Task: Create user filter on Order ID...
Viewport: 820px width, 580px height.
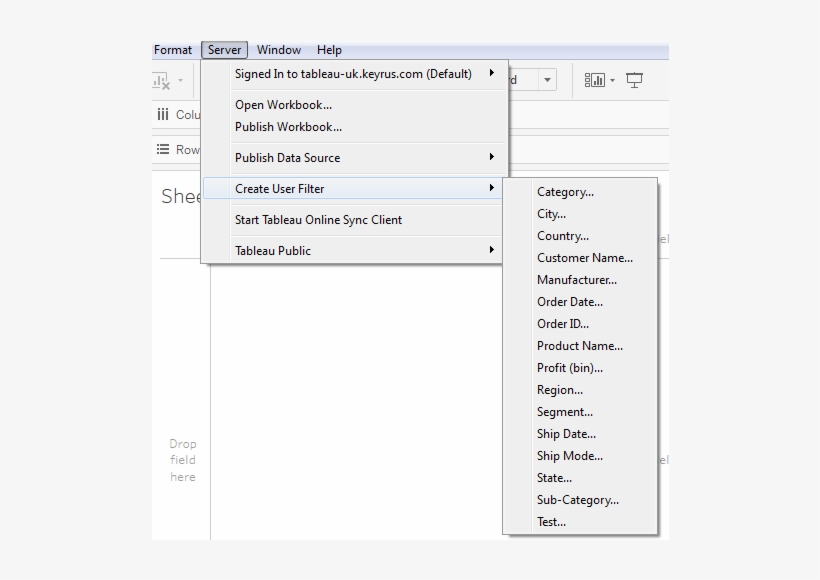Action: point(580,324)
